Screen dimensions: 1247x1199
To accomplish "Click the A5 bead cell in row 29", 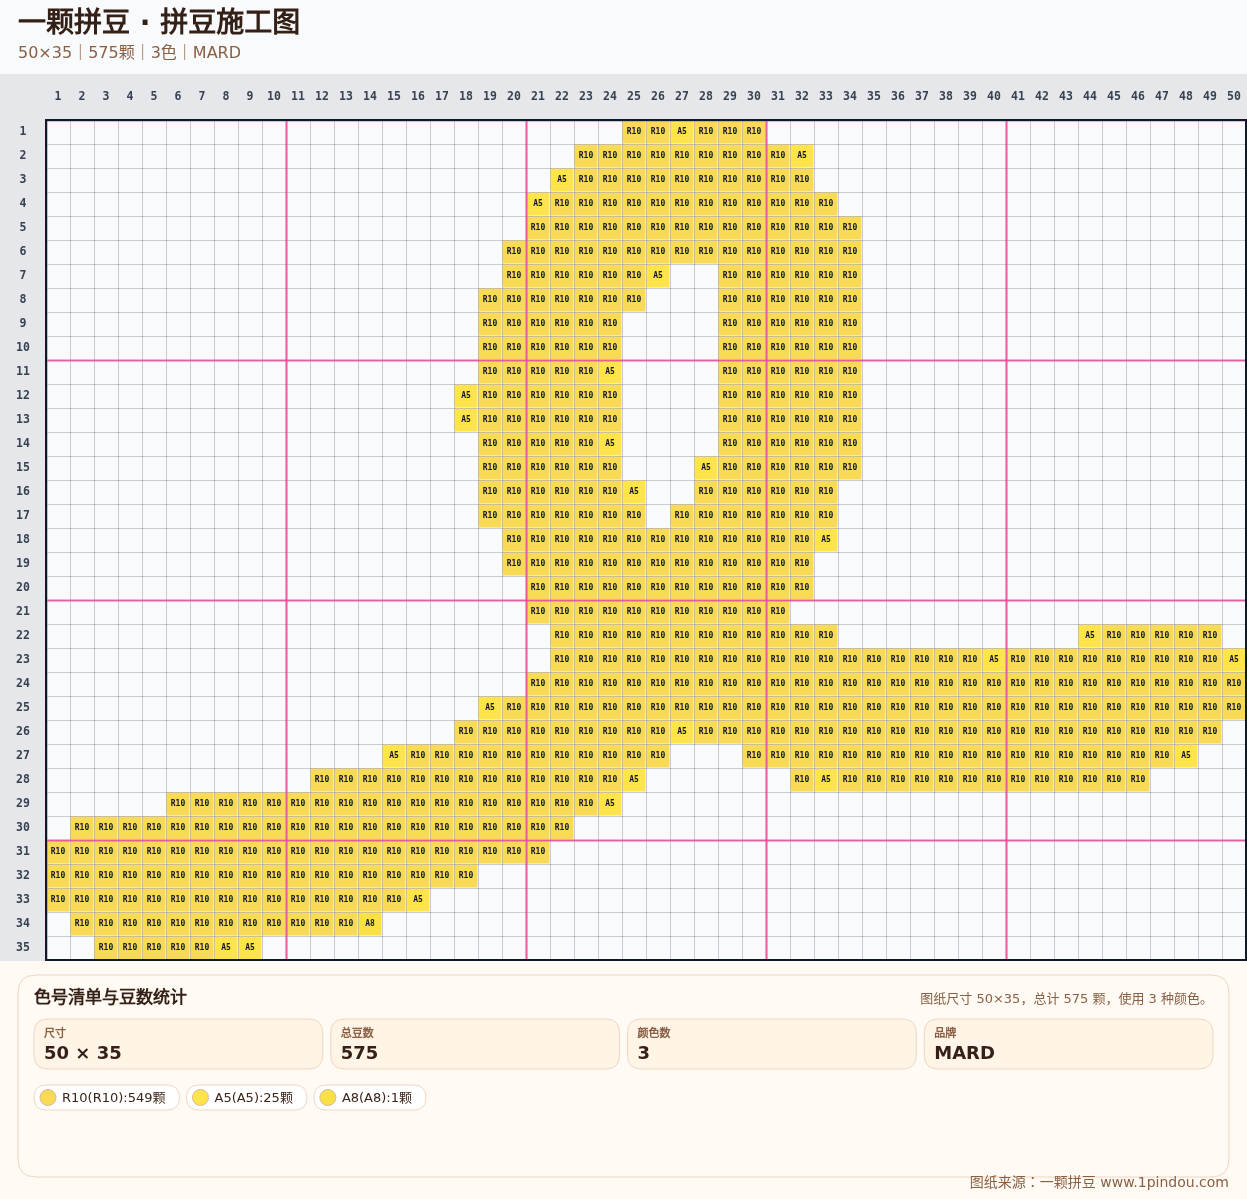I will [x=610, y=803].
